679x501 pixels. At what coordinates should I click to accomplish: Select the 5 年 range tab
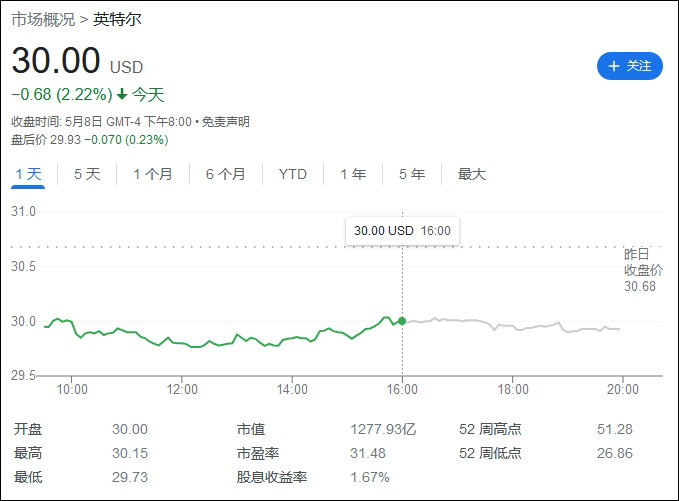(x=412, y=175)
